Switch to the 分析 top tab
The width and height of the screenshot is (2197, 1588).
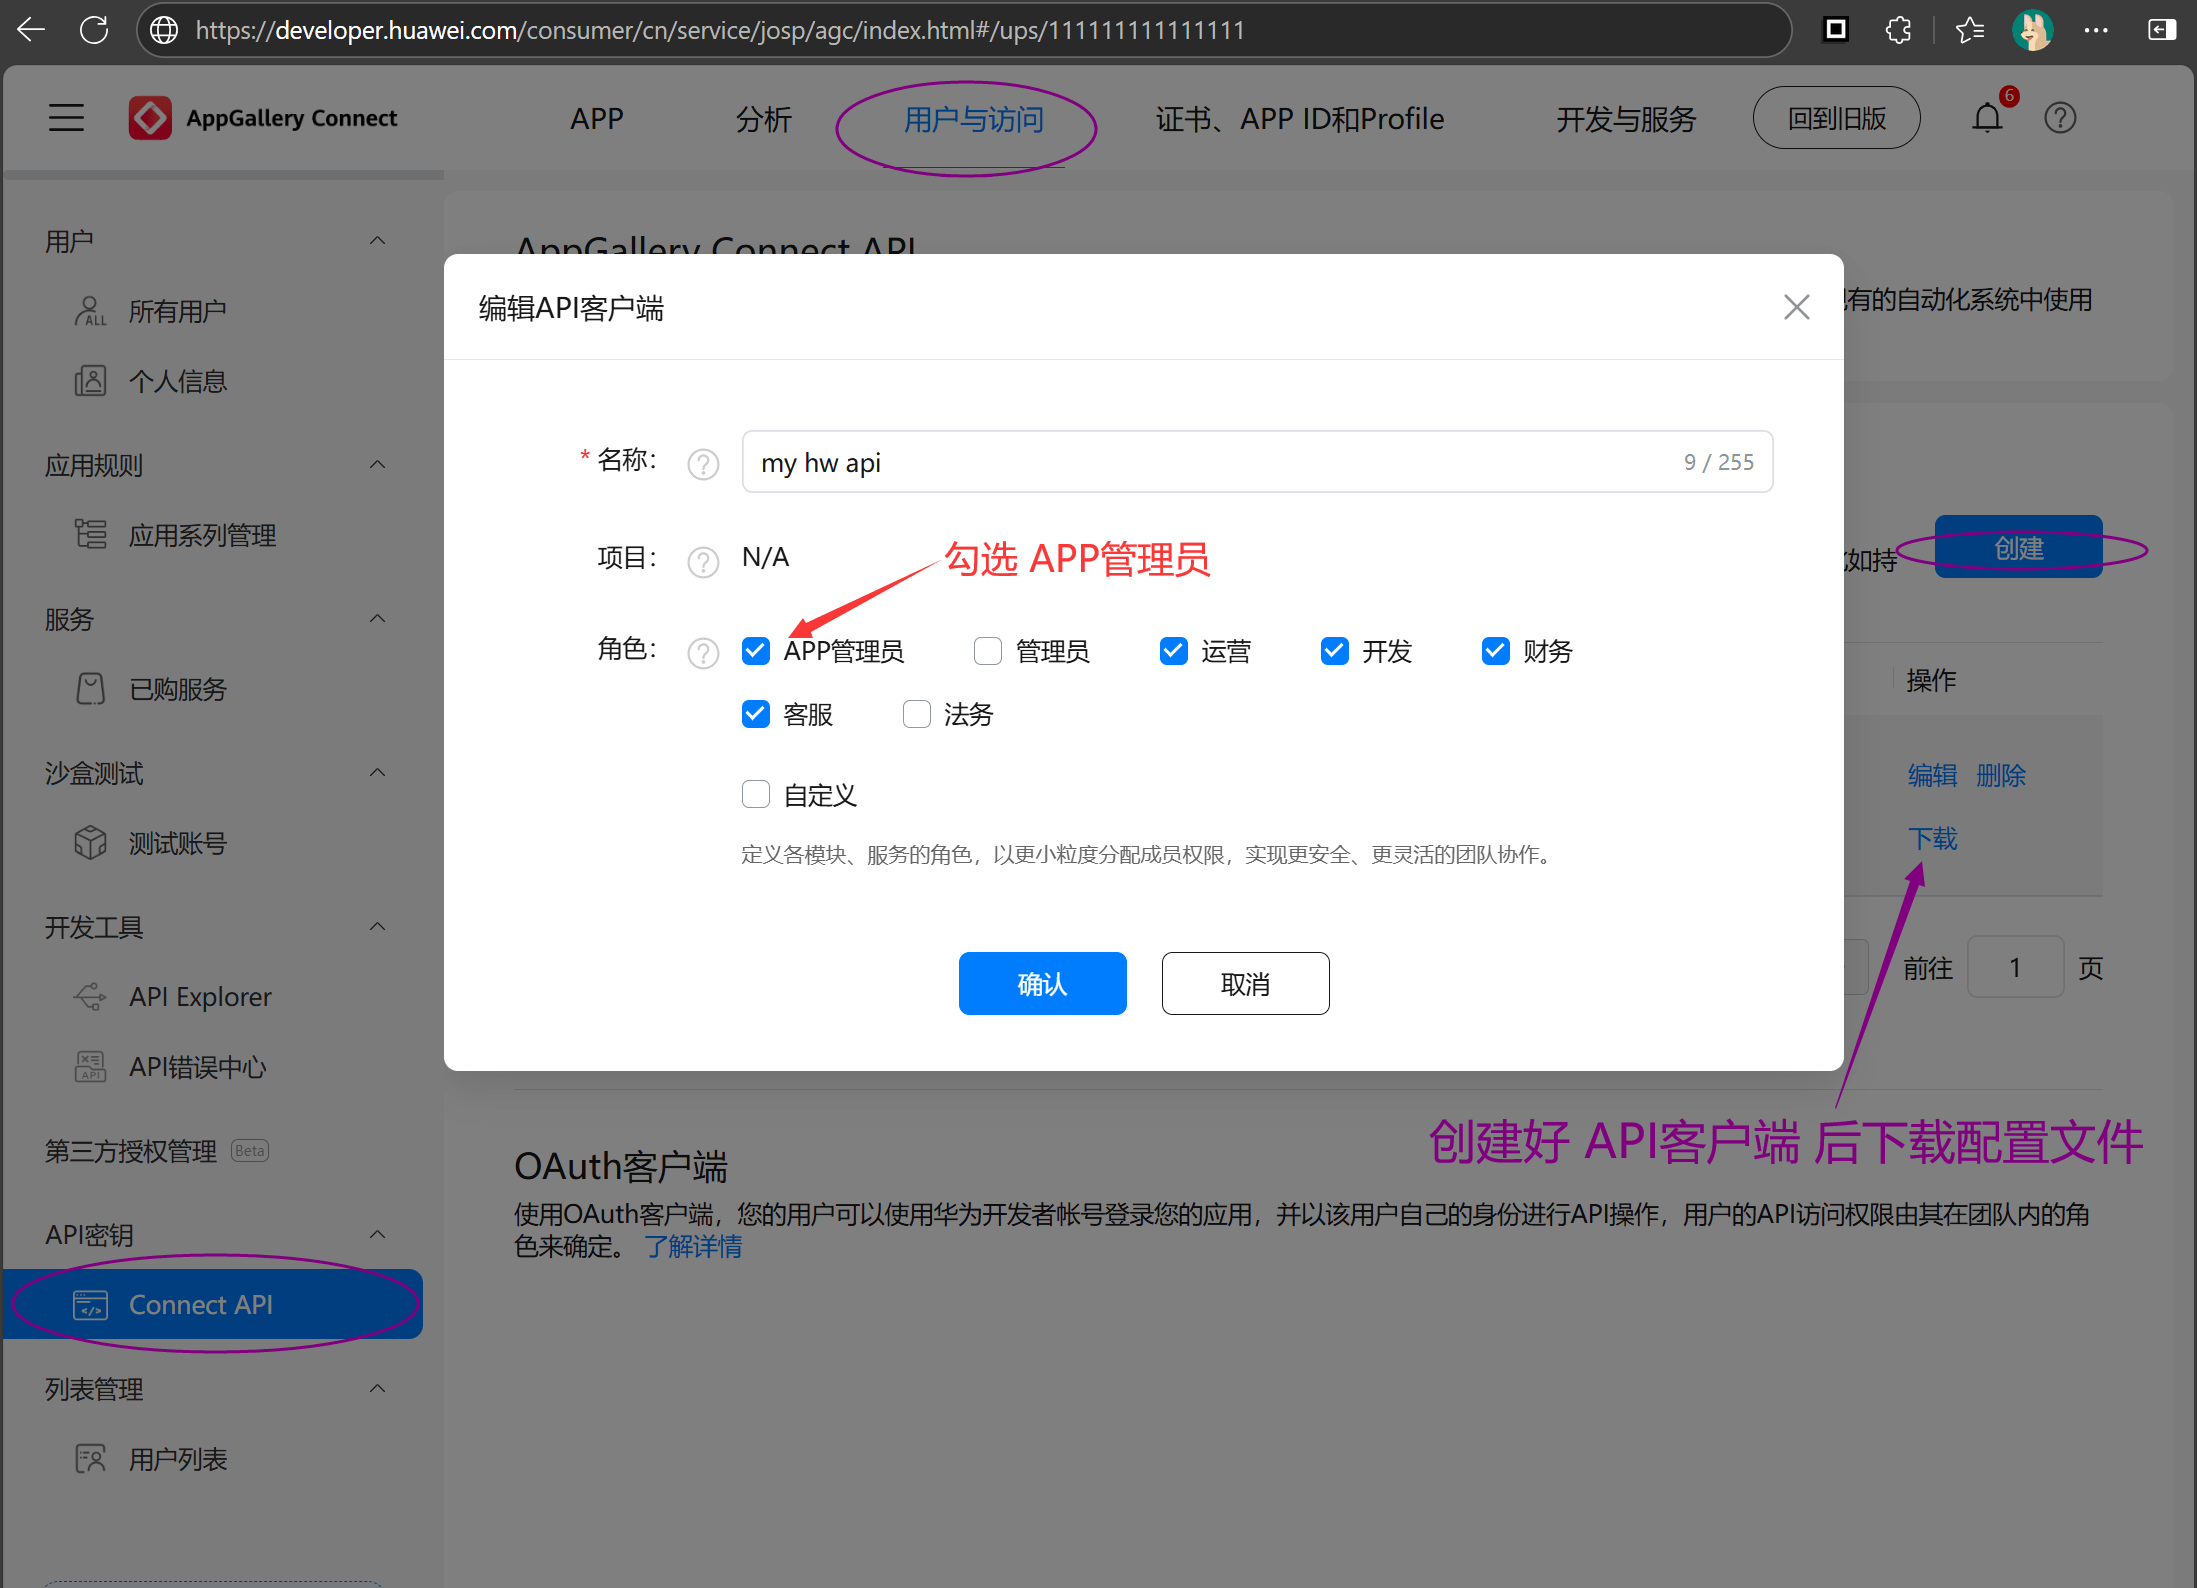tap(763, 119)
